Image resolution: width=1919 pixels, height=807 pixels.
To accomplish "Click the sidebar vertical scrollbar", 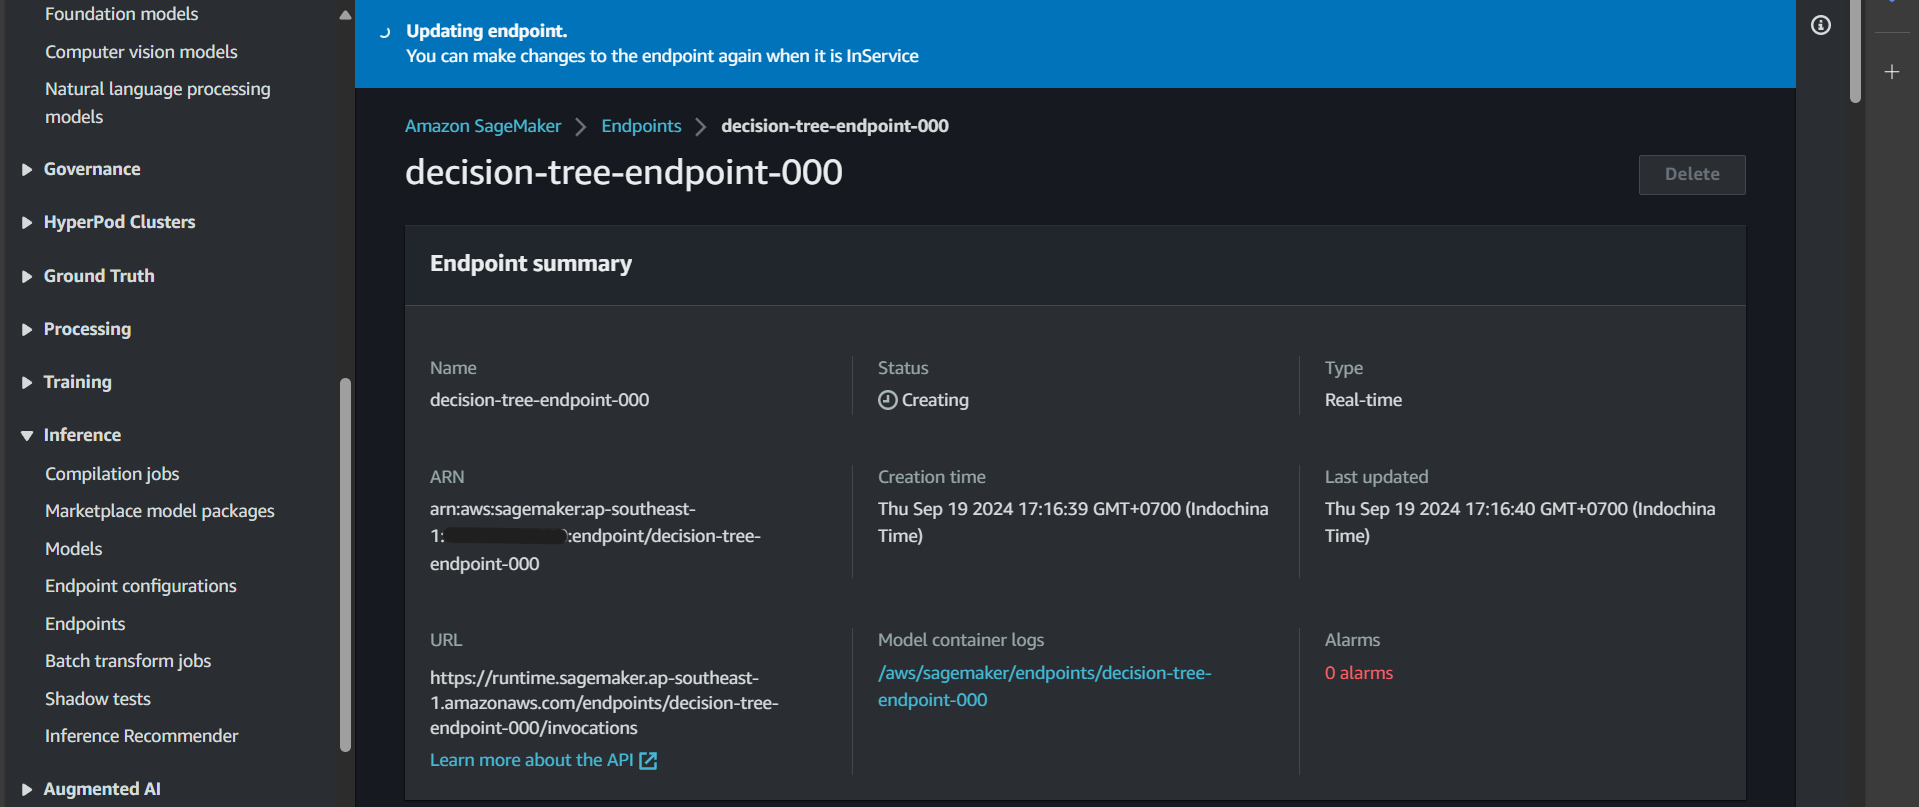I will 345,560.
